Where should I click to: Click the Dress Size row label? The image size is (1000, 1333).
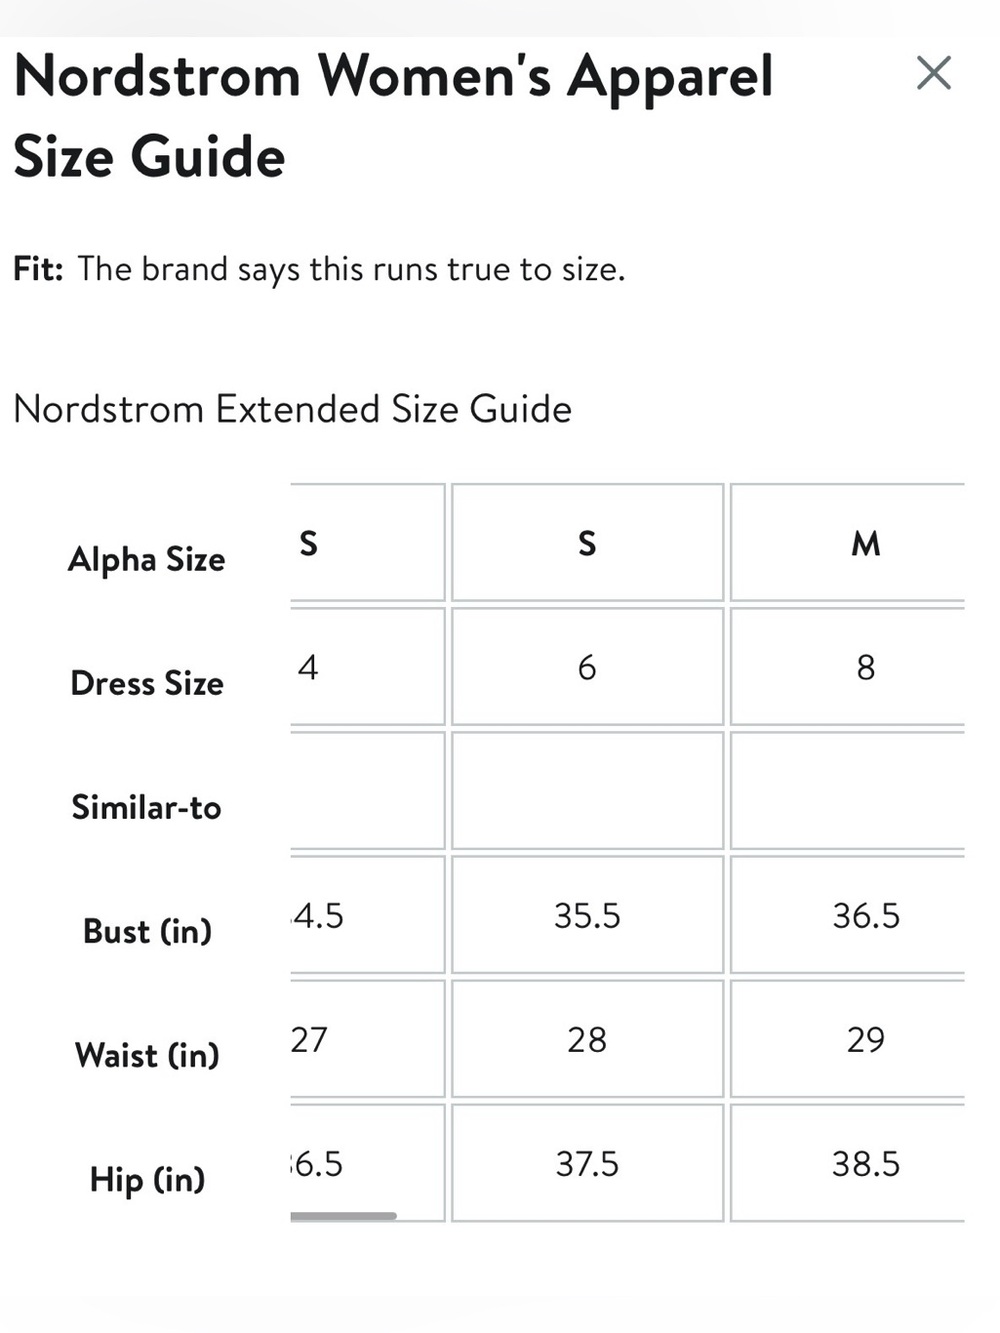(147, 683)
